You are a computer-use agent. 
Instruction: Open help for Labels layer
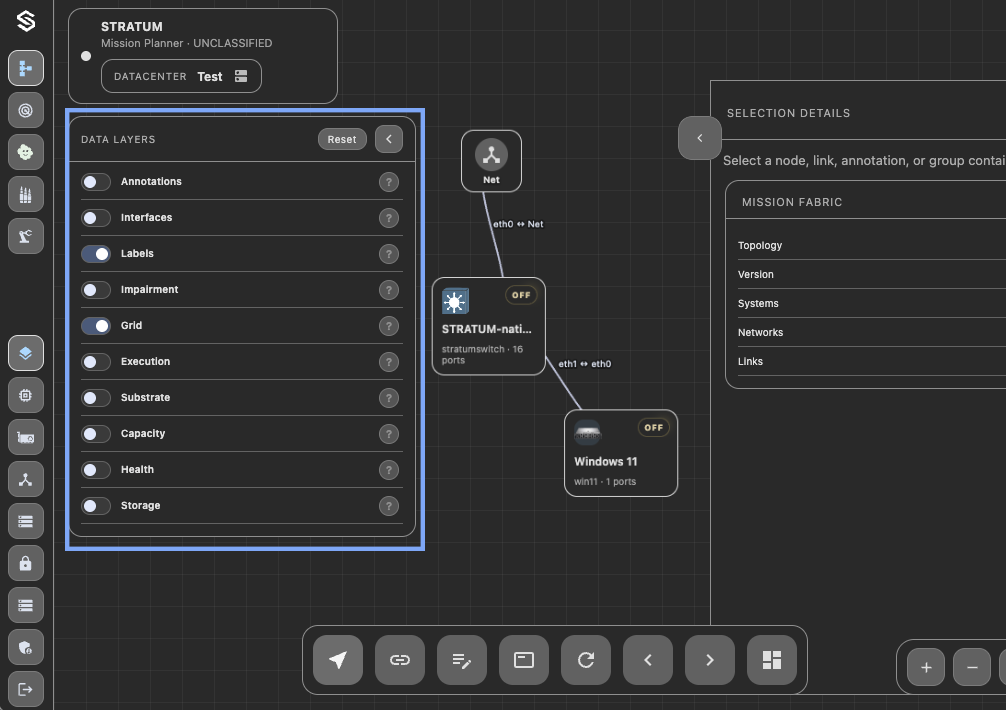pos(389,254)
